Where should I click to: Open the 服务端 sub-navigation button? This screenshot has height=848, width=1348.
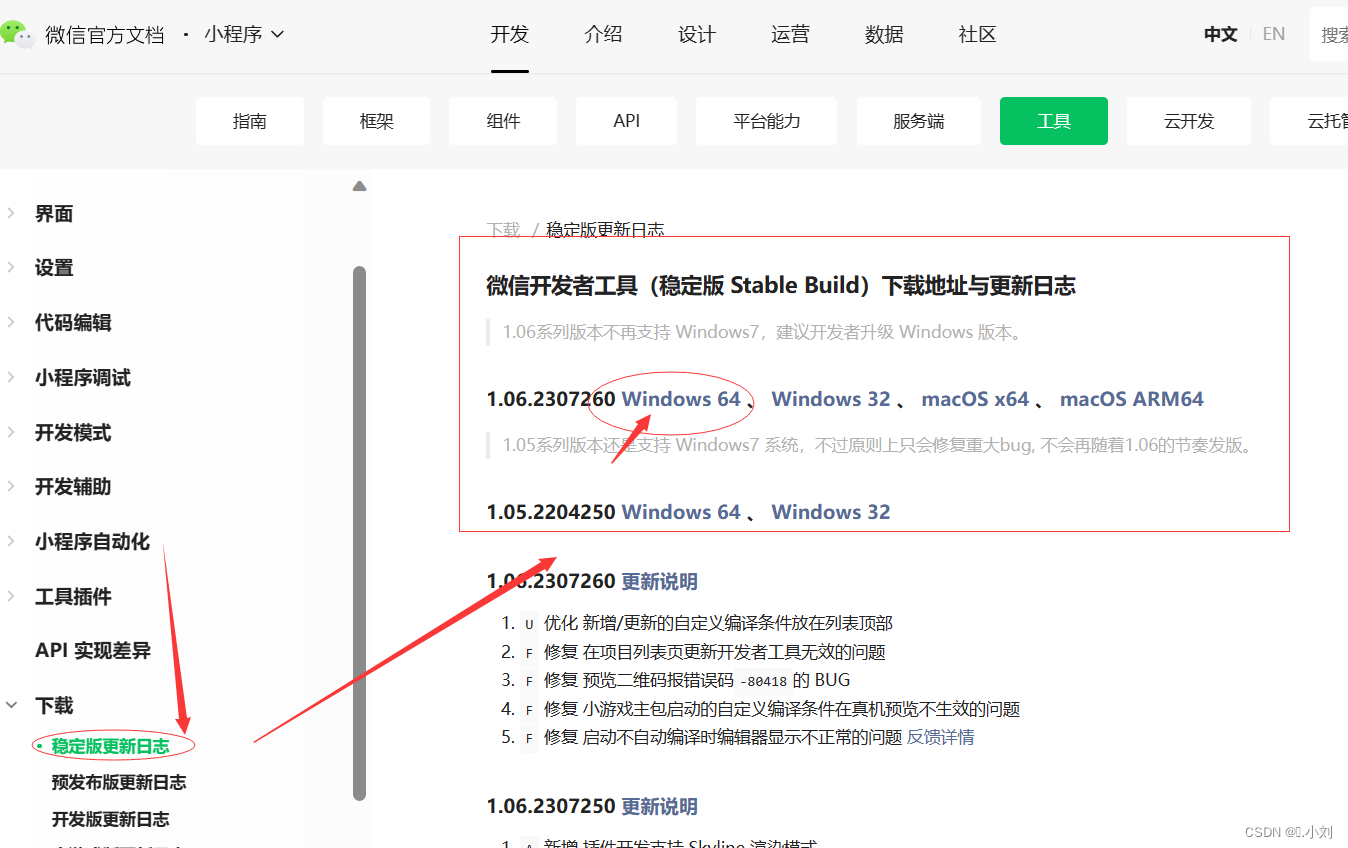(919, 121)
